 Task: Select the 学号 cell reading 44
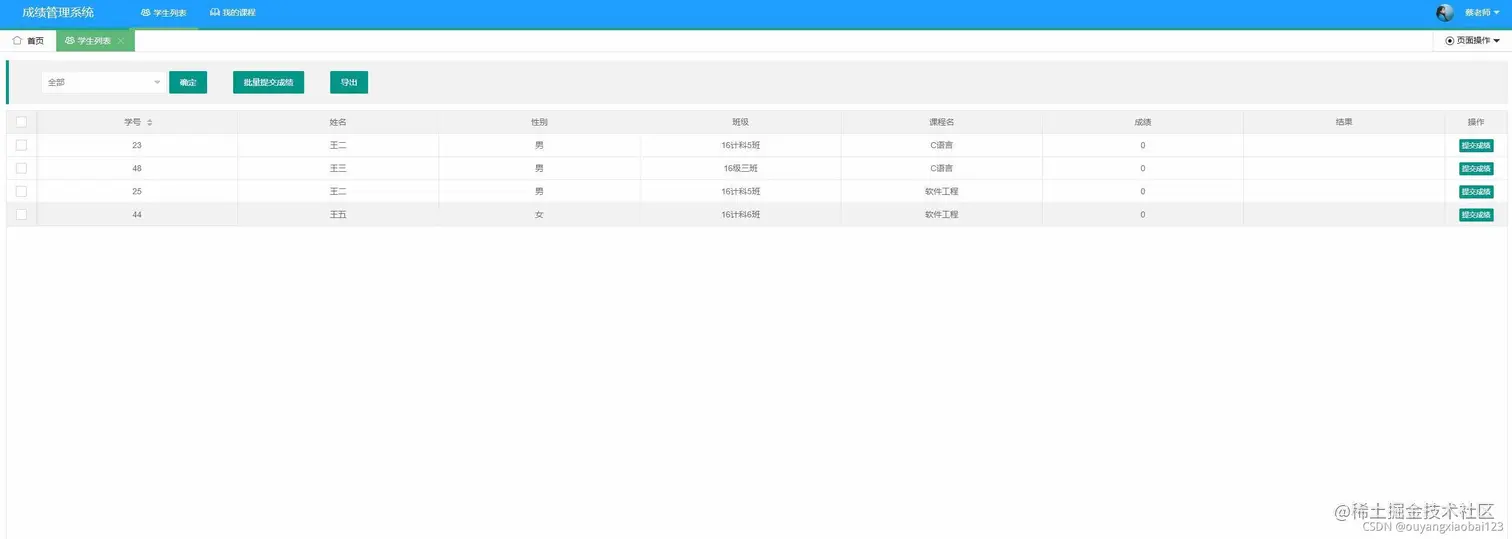click(x=137, y=214)
